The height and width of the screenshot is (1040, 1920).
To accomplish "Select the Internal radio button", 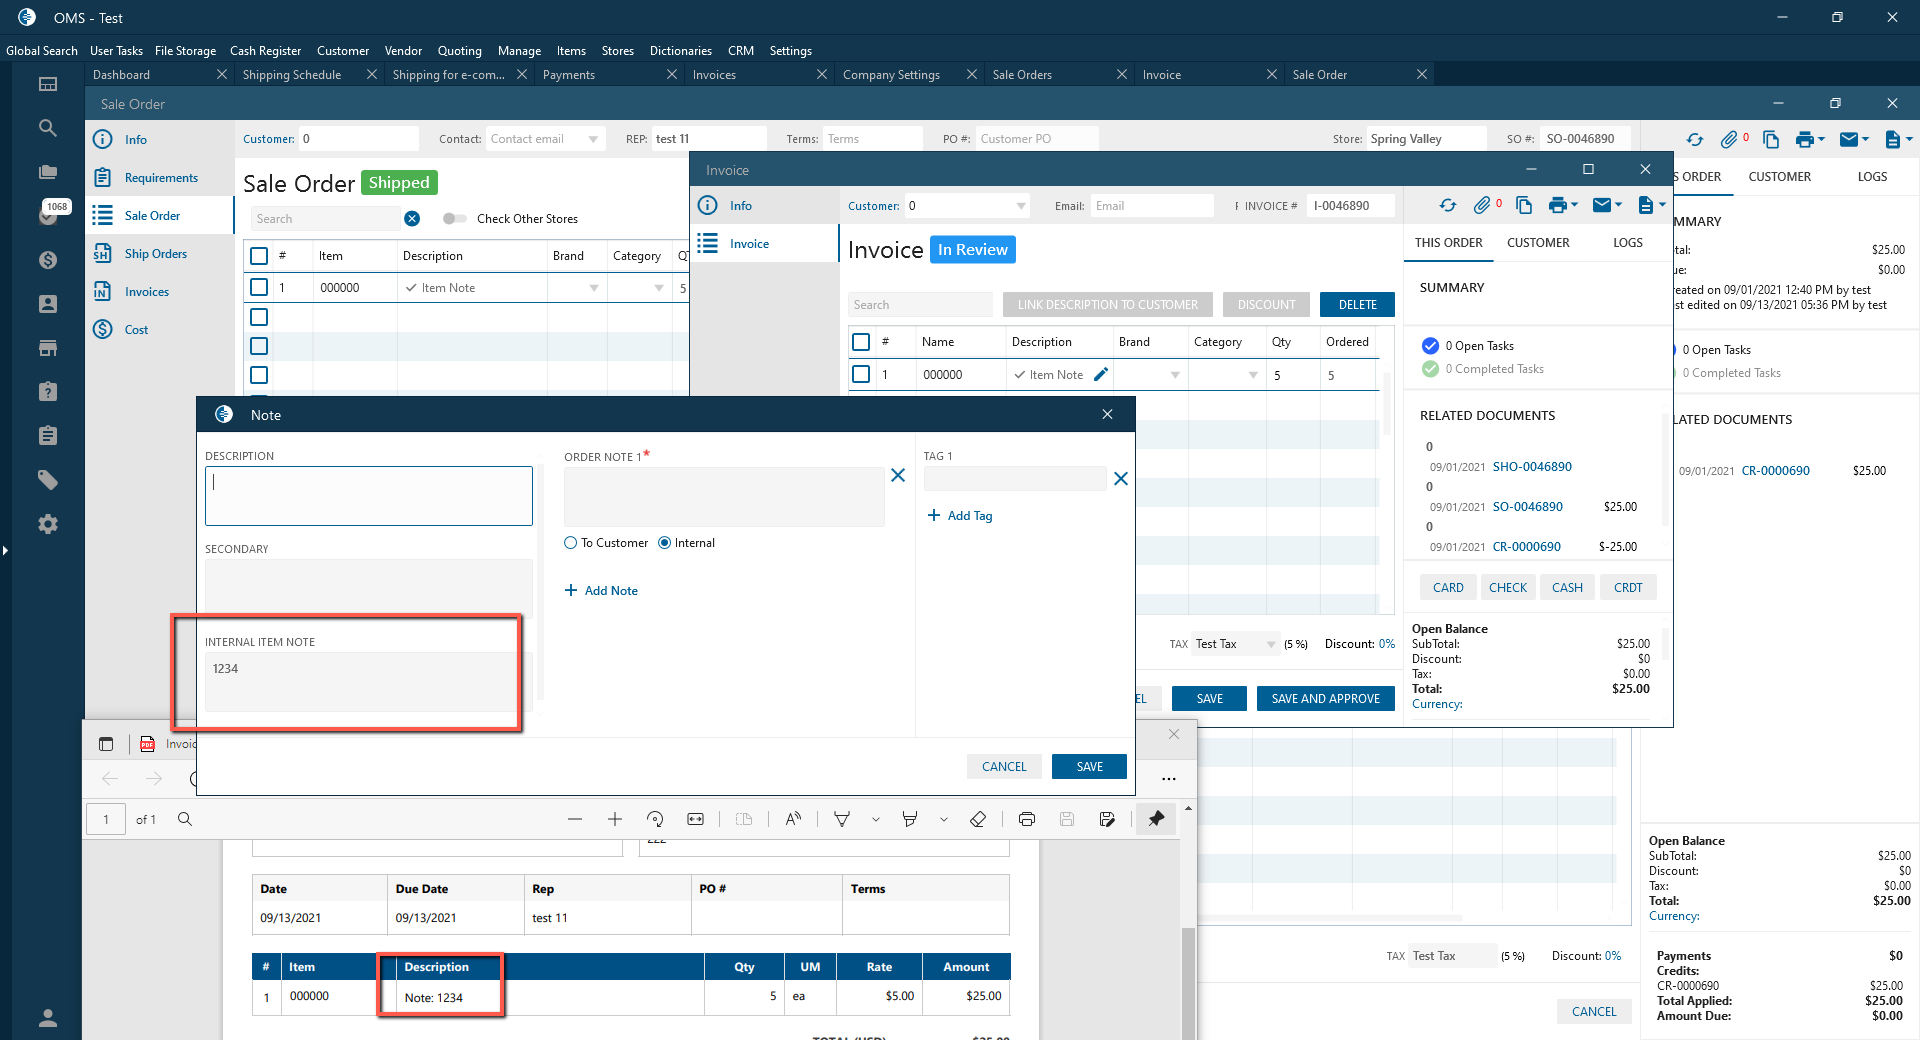I will tap(664, 543).
